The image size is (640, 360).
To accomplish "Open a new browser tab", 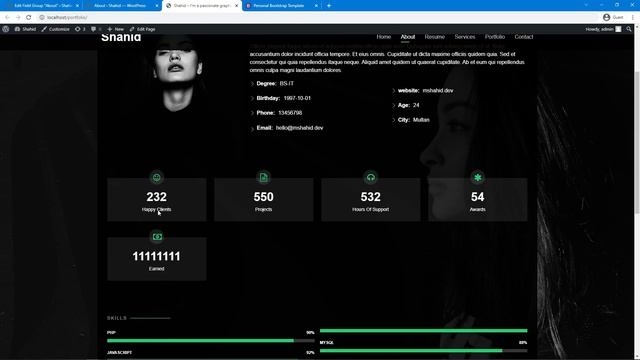I will coord(329,6).
